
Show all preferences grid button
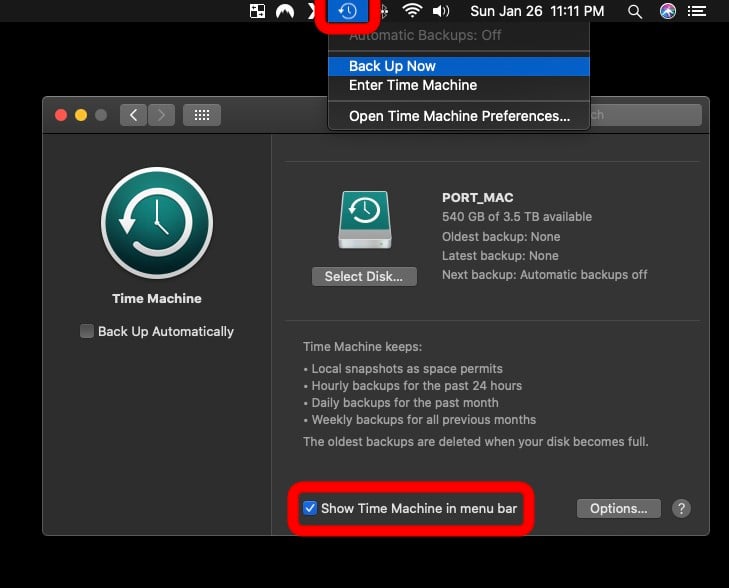(202, 115)
